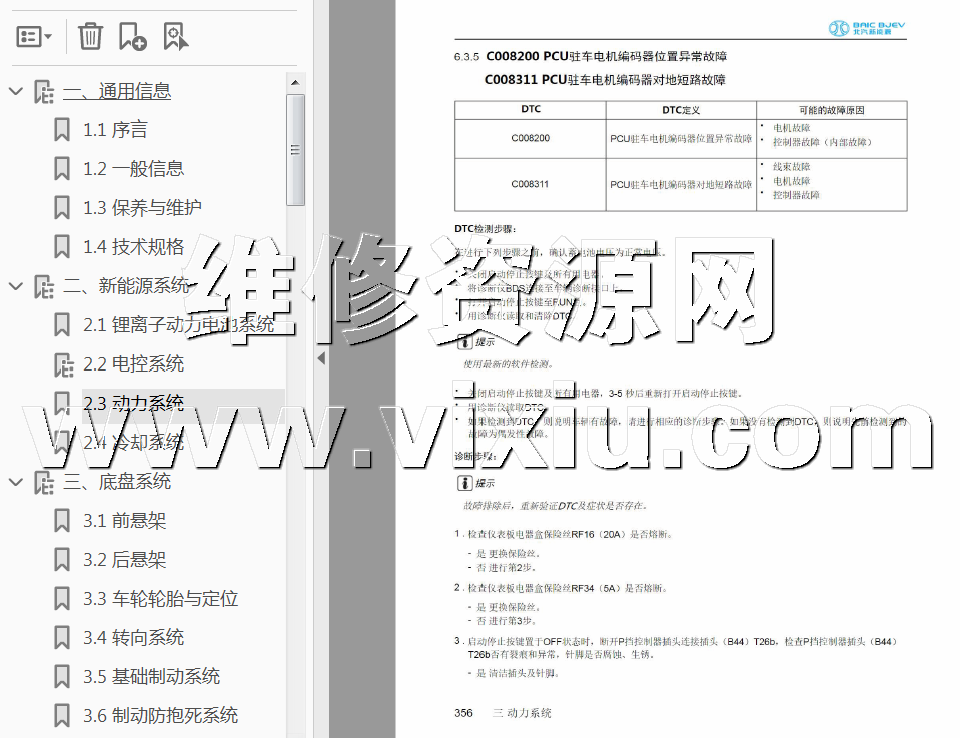This screenshot has height=738, width=960.
Task: Open the 3.3 车轮轮胎与定位 bookmark
Action: 160,599
